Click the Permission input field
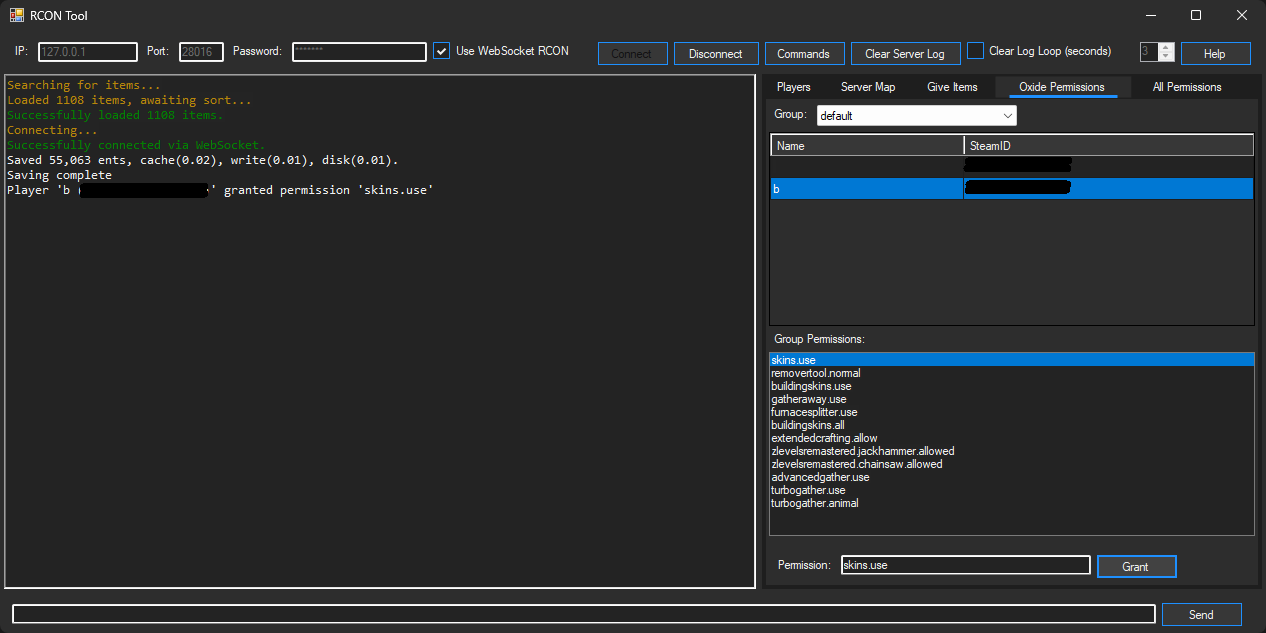 coord(965,565)
